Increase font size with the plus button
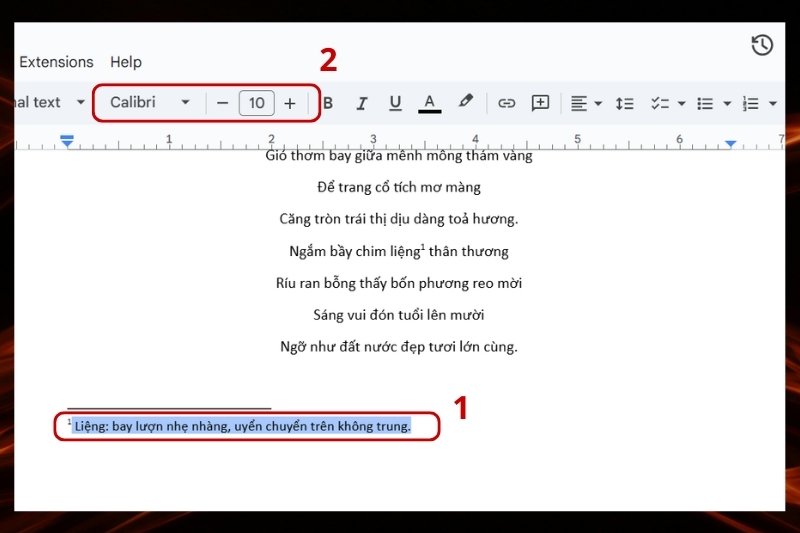This screenshot has height=533, width=800. point(290,104)
